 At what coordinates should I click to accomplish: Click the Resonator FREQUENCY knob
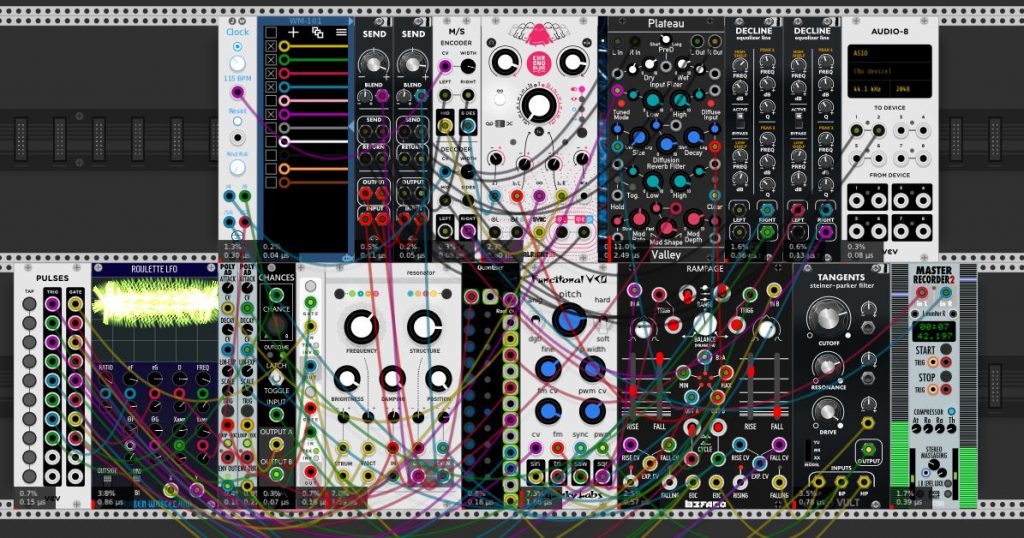[x=360, y=326]
